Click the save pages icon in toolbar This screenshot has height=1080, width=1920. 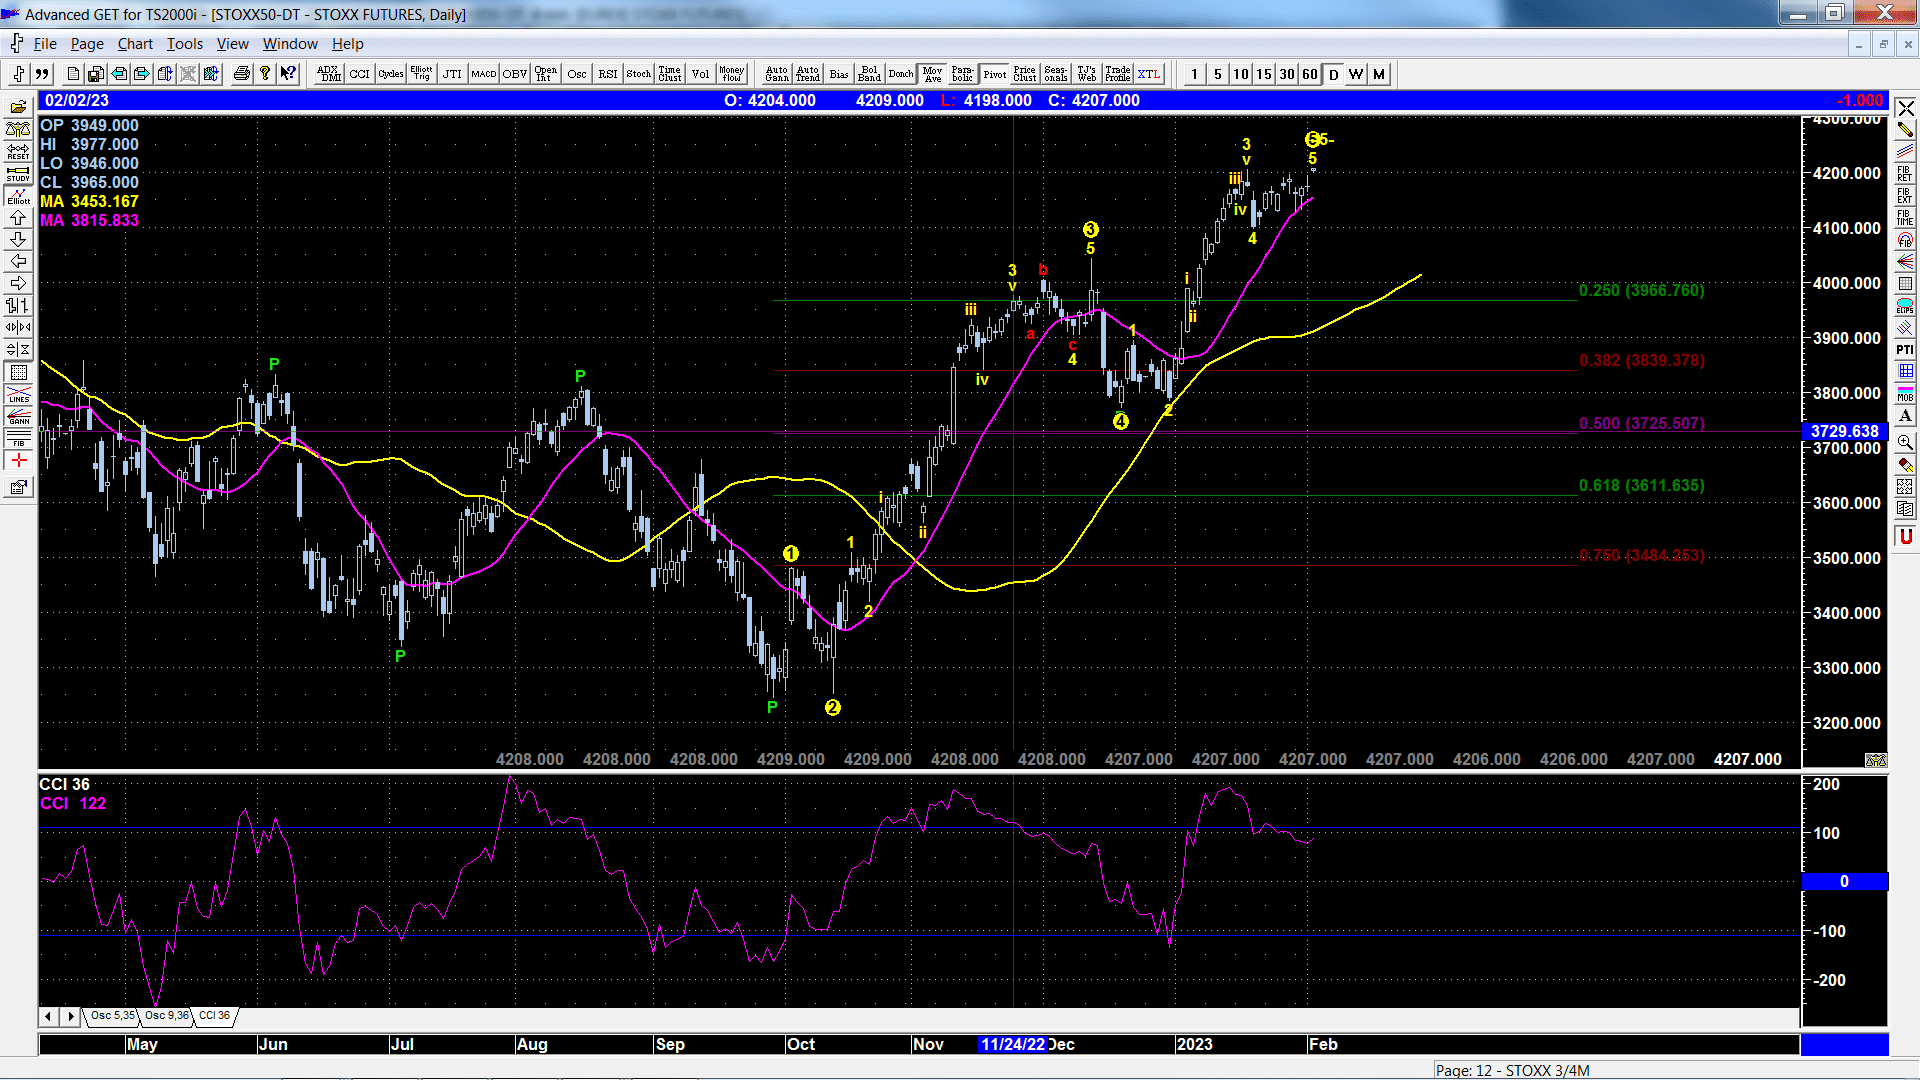tap(96, 74)
